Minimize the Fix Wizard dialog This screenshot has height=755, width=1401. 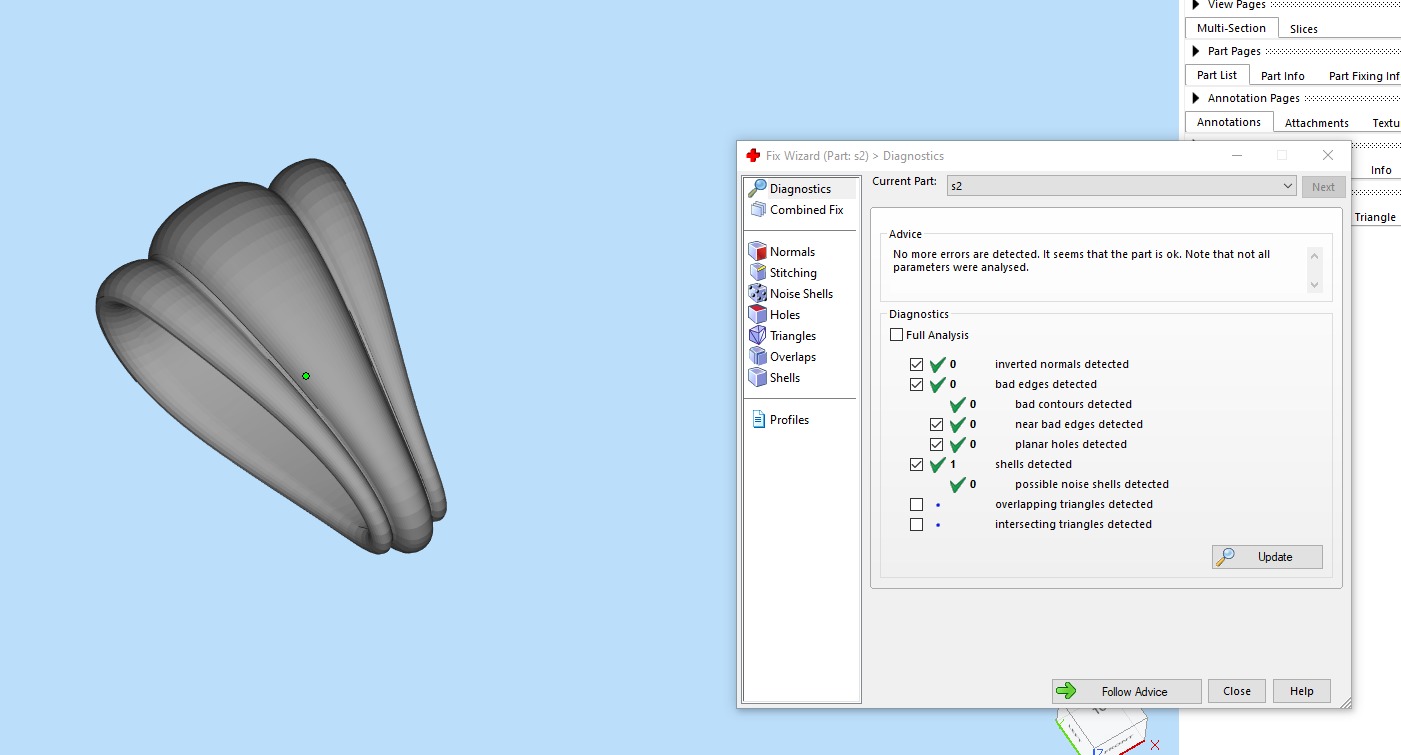[x=1238, y=156]
